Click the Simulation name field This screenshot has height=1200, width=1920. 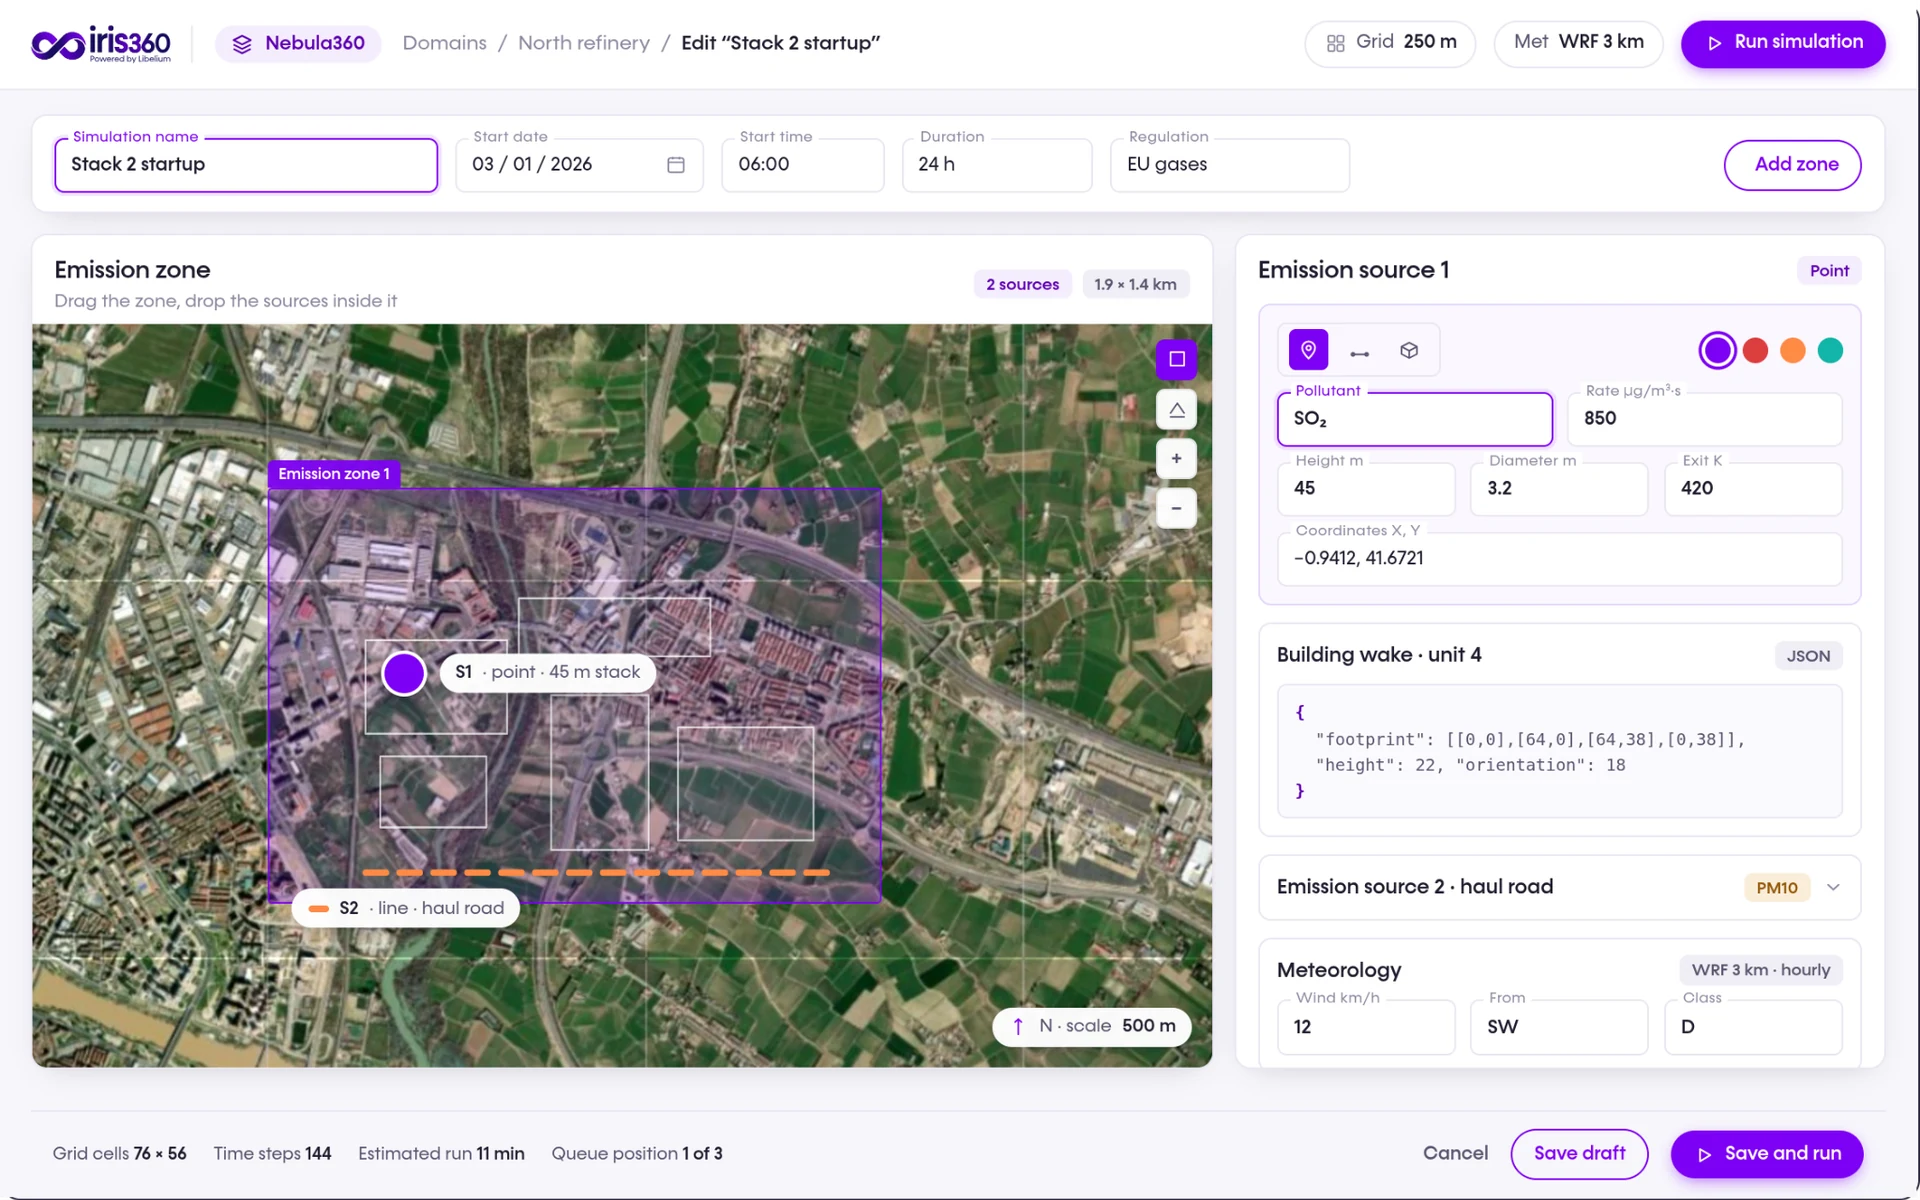(x=246, y=165)
